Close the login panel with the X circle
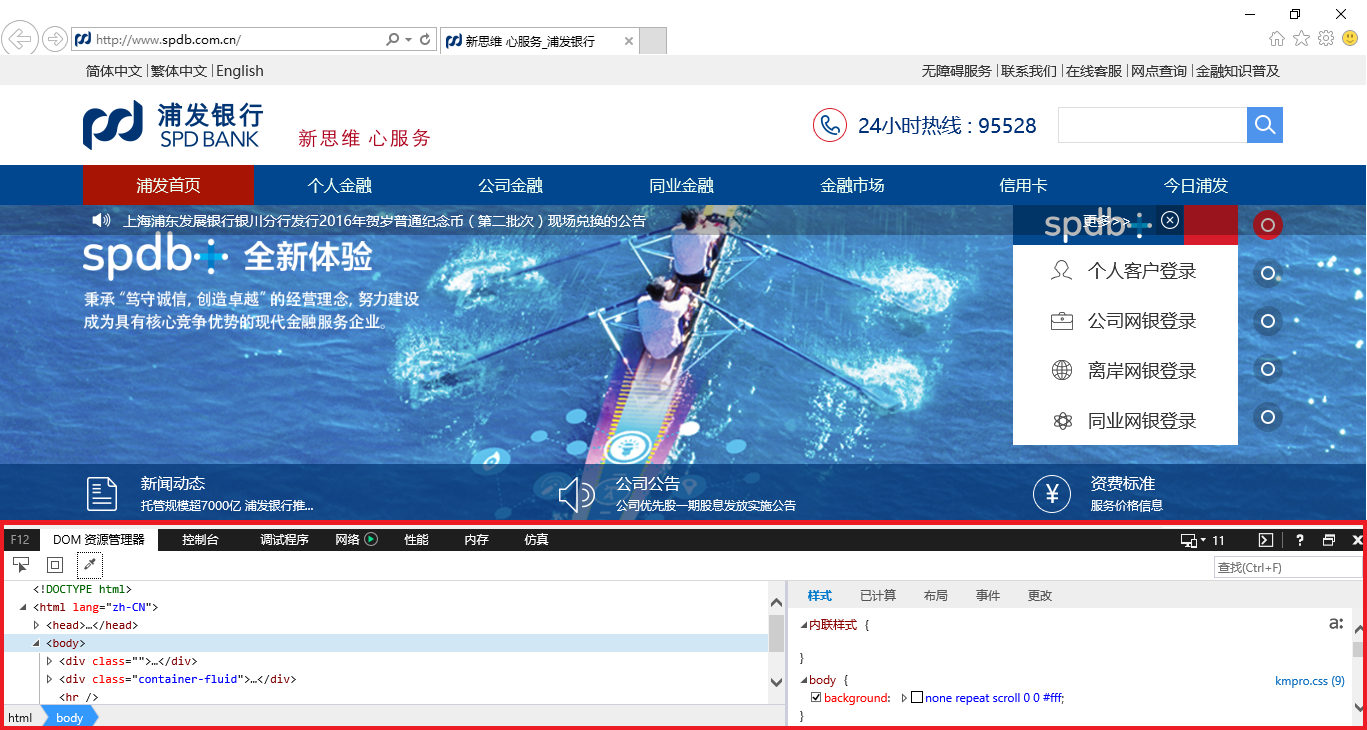Screen dimensions: 1367x730 (1170, 220)
